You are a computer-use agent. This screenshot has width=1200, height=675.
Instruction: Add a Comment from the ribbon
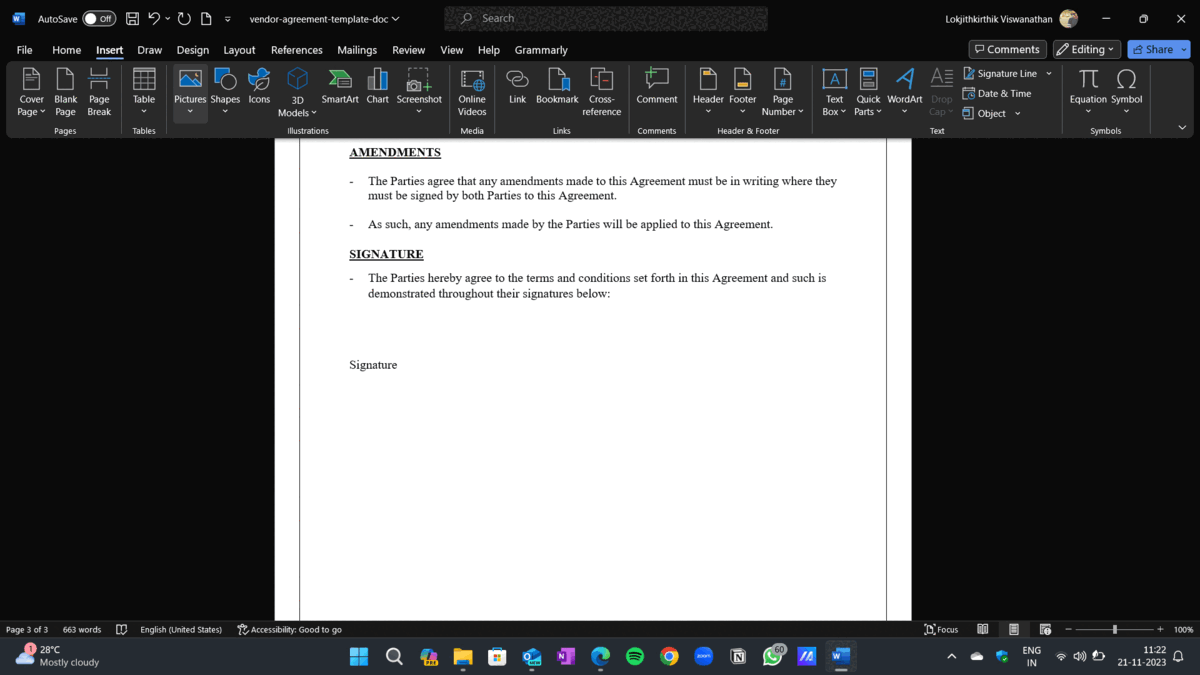tap(657, 87)
